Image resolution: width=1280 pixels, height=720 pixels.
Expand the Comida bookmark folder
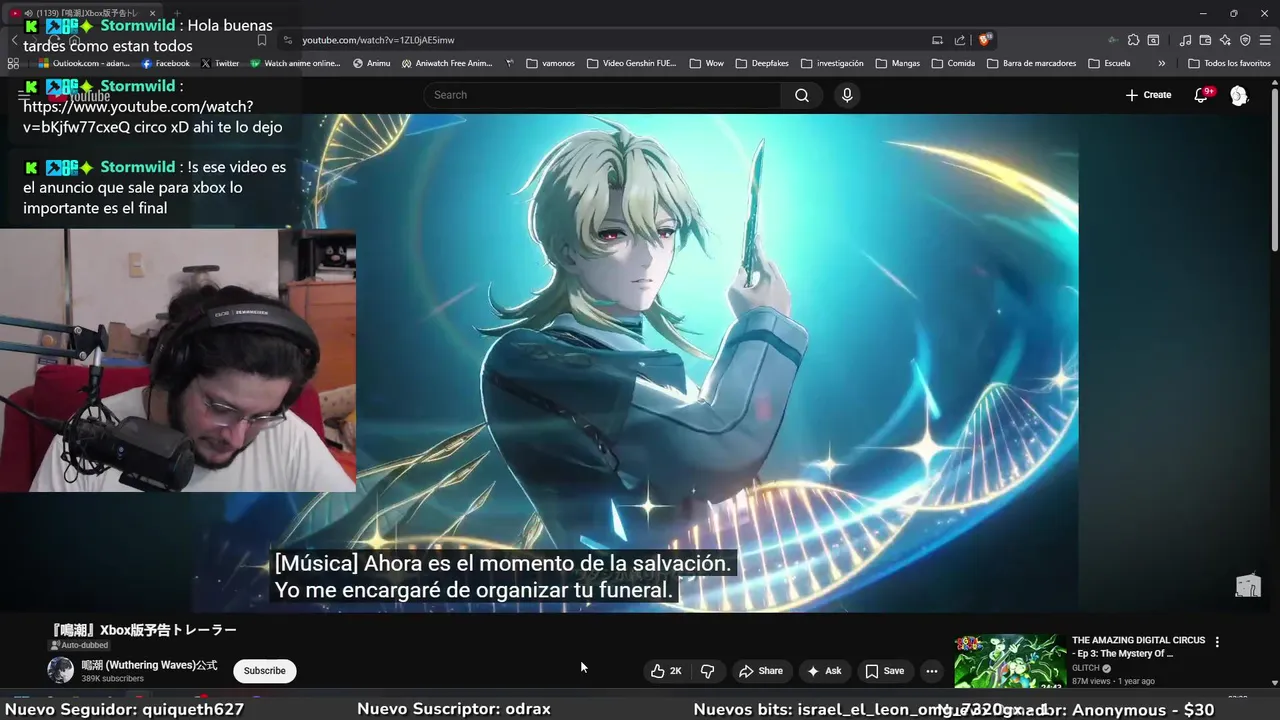pyautogui.click(x=953, y=63)
